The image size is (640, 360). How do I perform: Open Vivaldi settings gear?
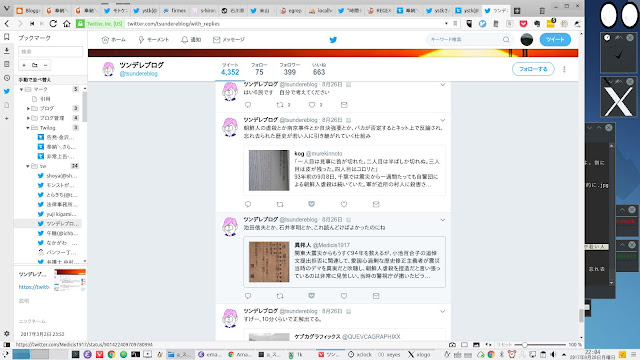pos(7,333)
